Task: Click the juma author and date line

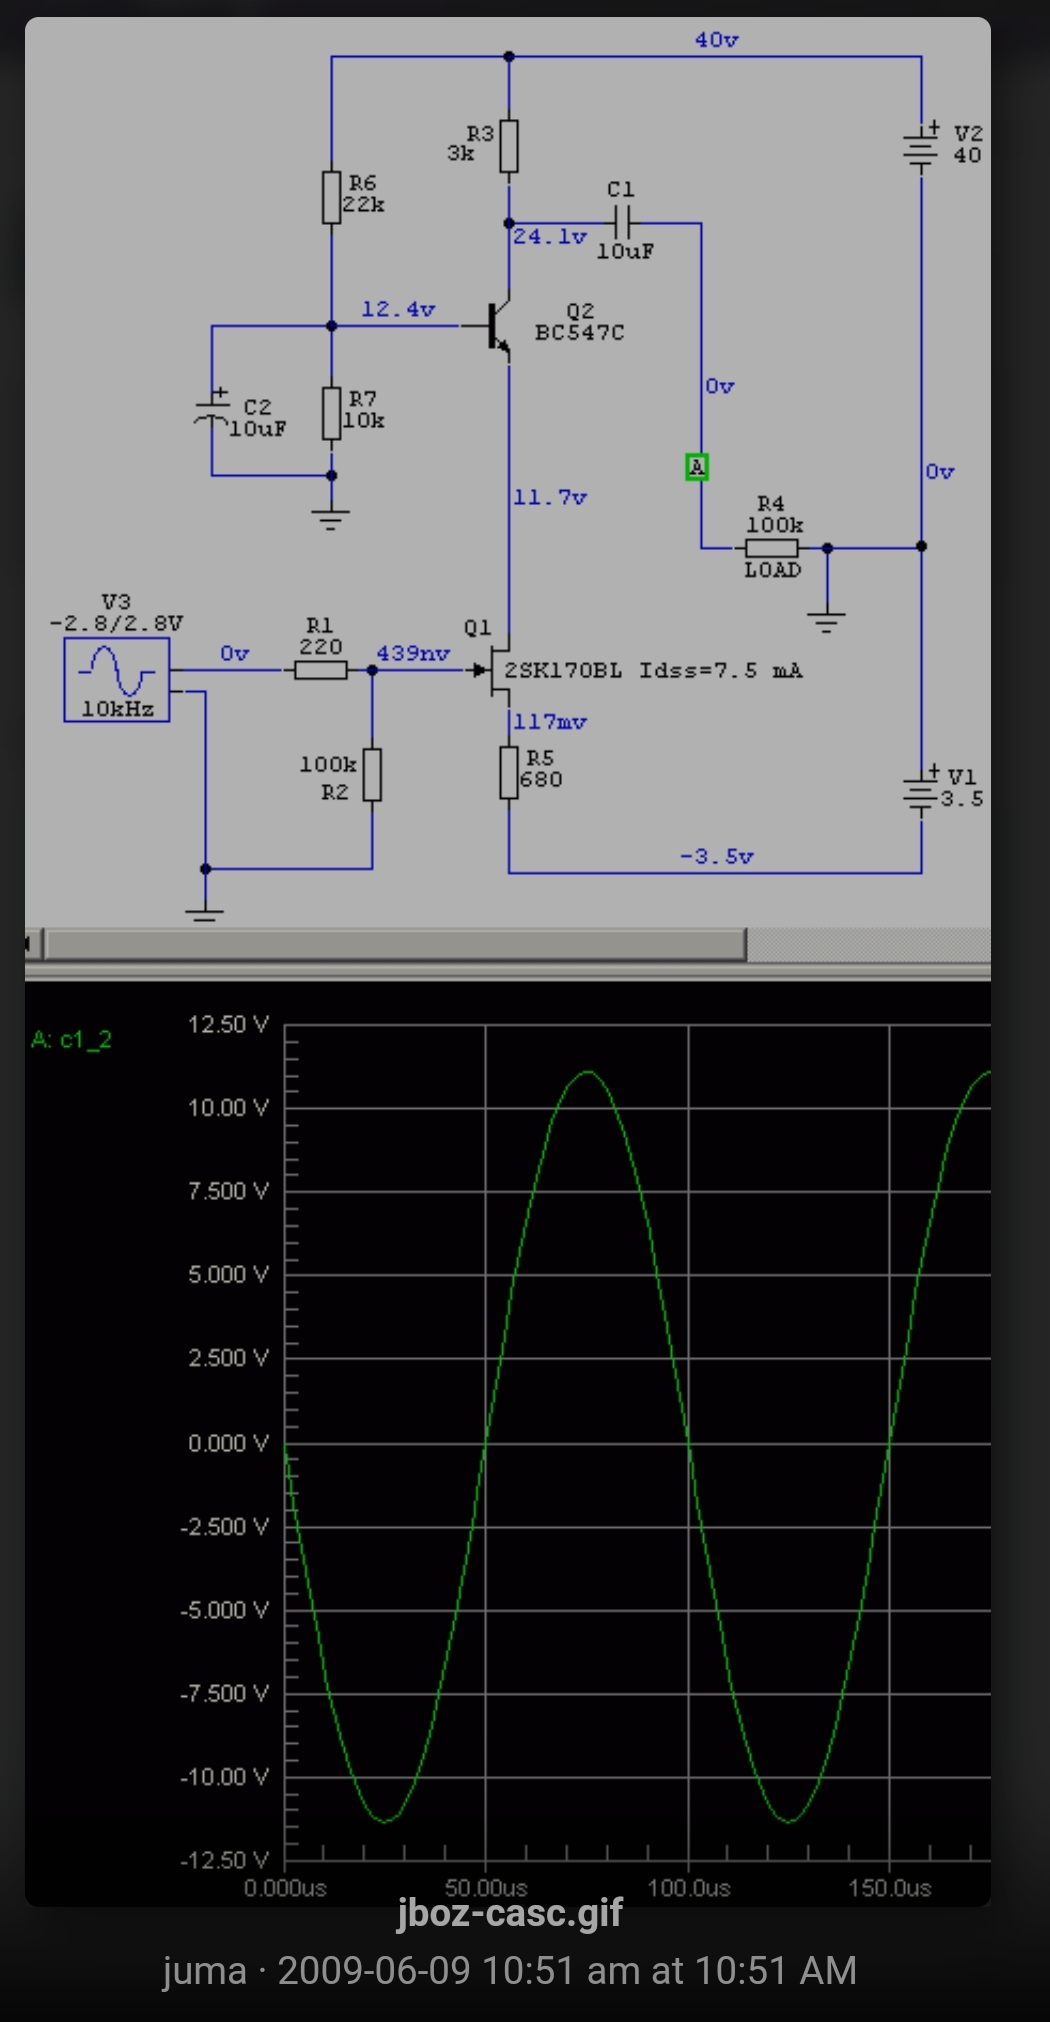Action: tap(510, 1971)
